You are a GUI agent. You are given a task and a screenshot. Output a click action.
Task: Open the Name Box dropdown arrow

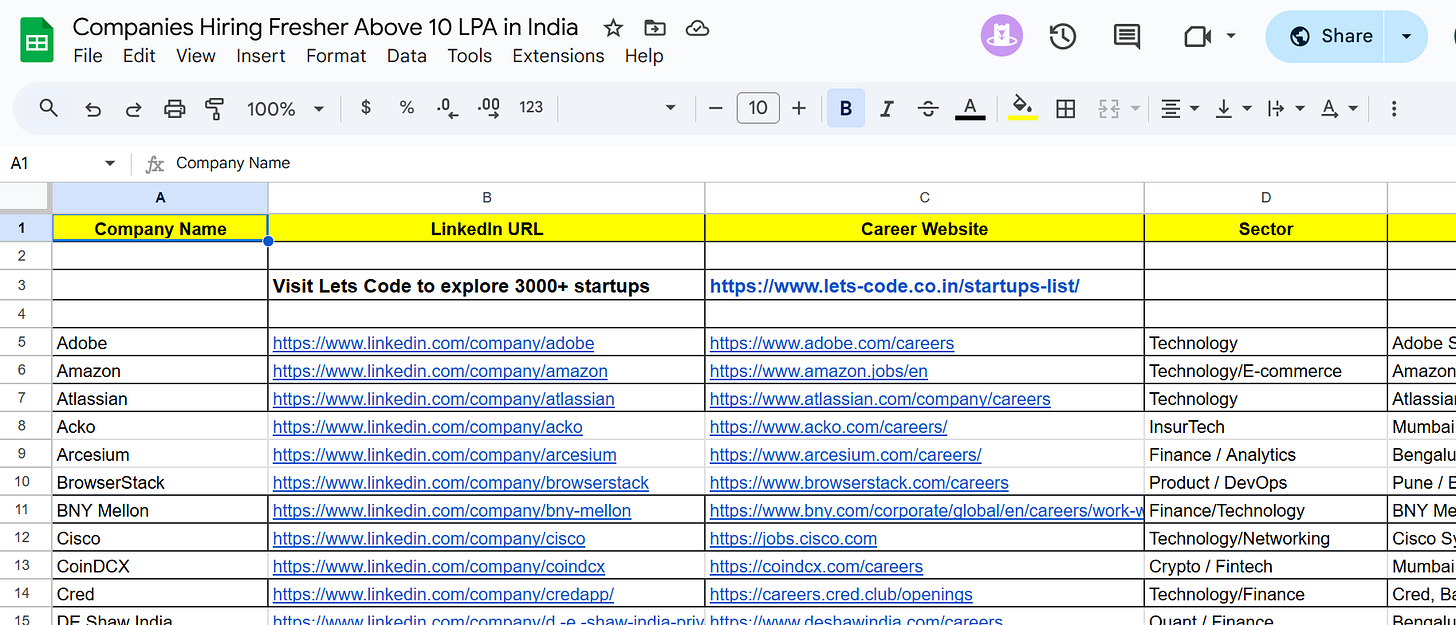click(110, 163)
